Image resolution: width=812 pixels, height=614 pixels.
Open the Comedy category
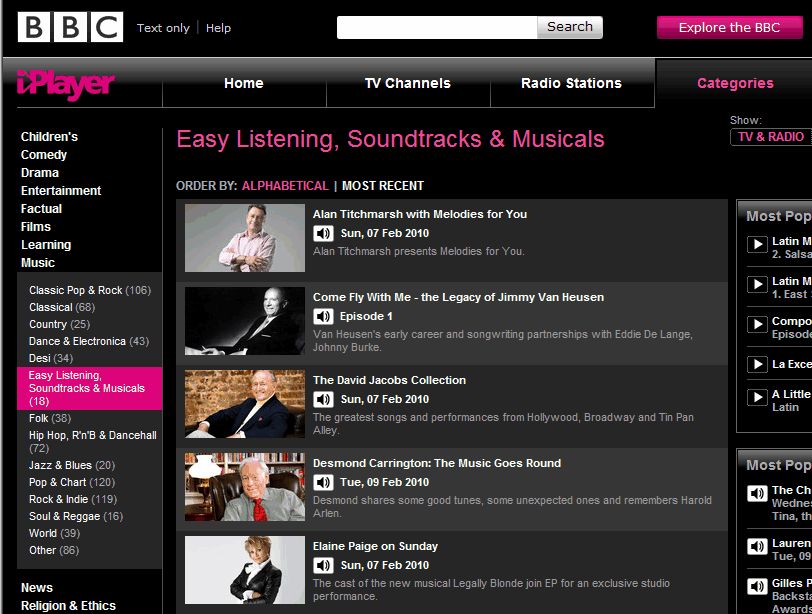(x=44, y=155)
